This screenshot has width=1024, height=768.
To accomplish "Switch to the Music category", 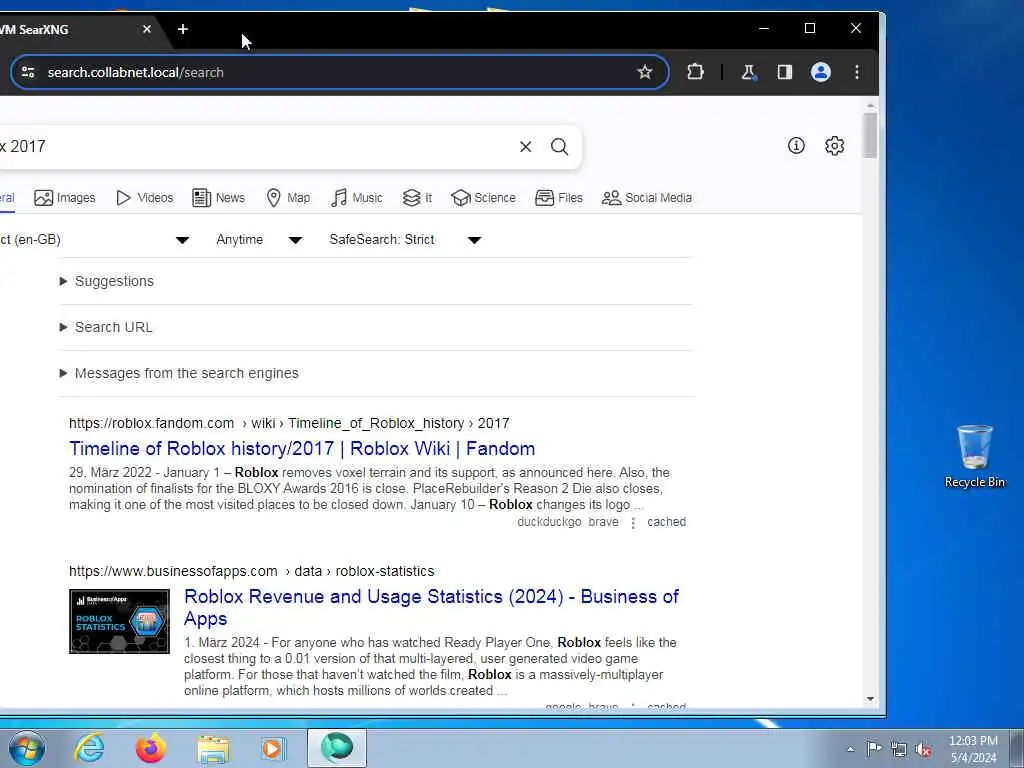I will [x=357, y=198].
